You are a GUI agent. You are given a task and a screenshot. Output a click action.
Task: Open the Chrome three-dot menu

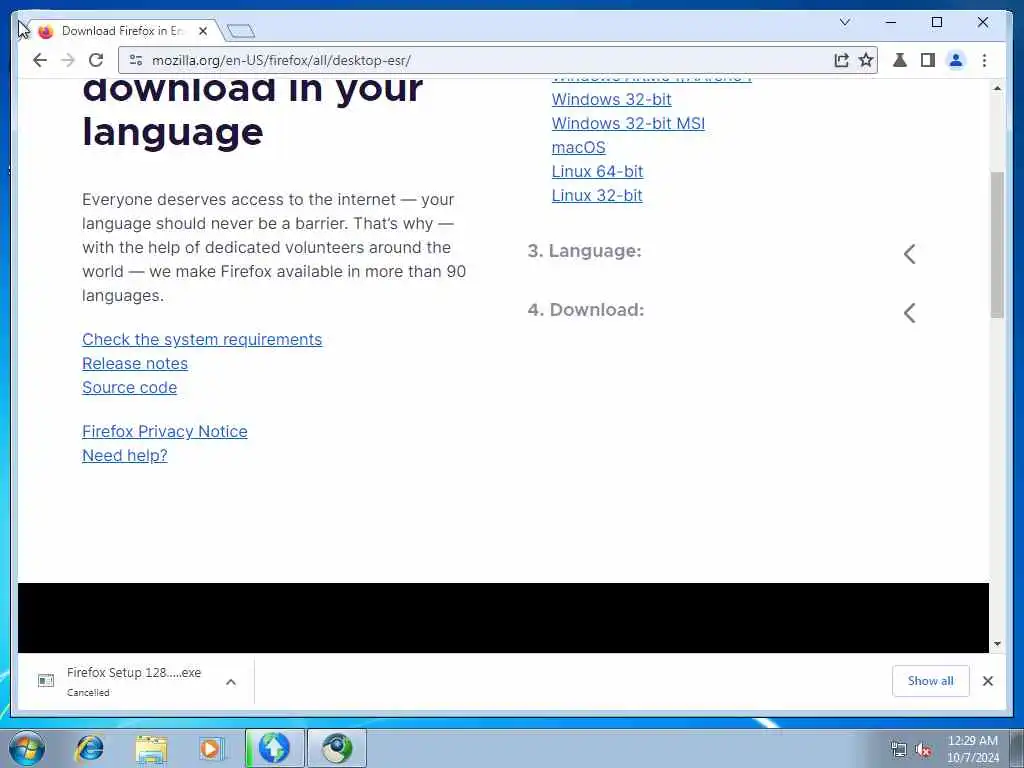984,60
